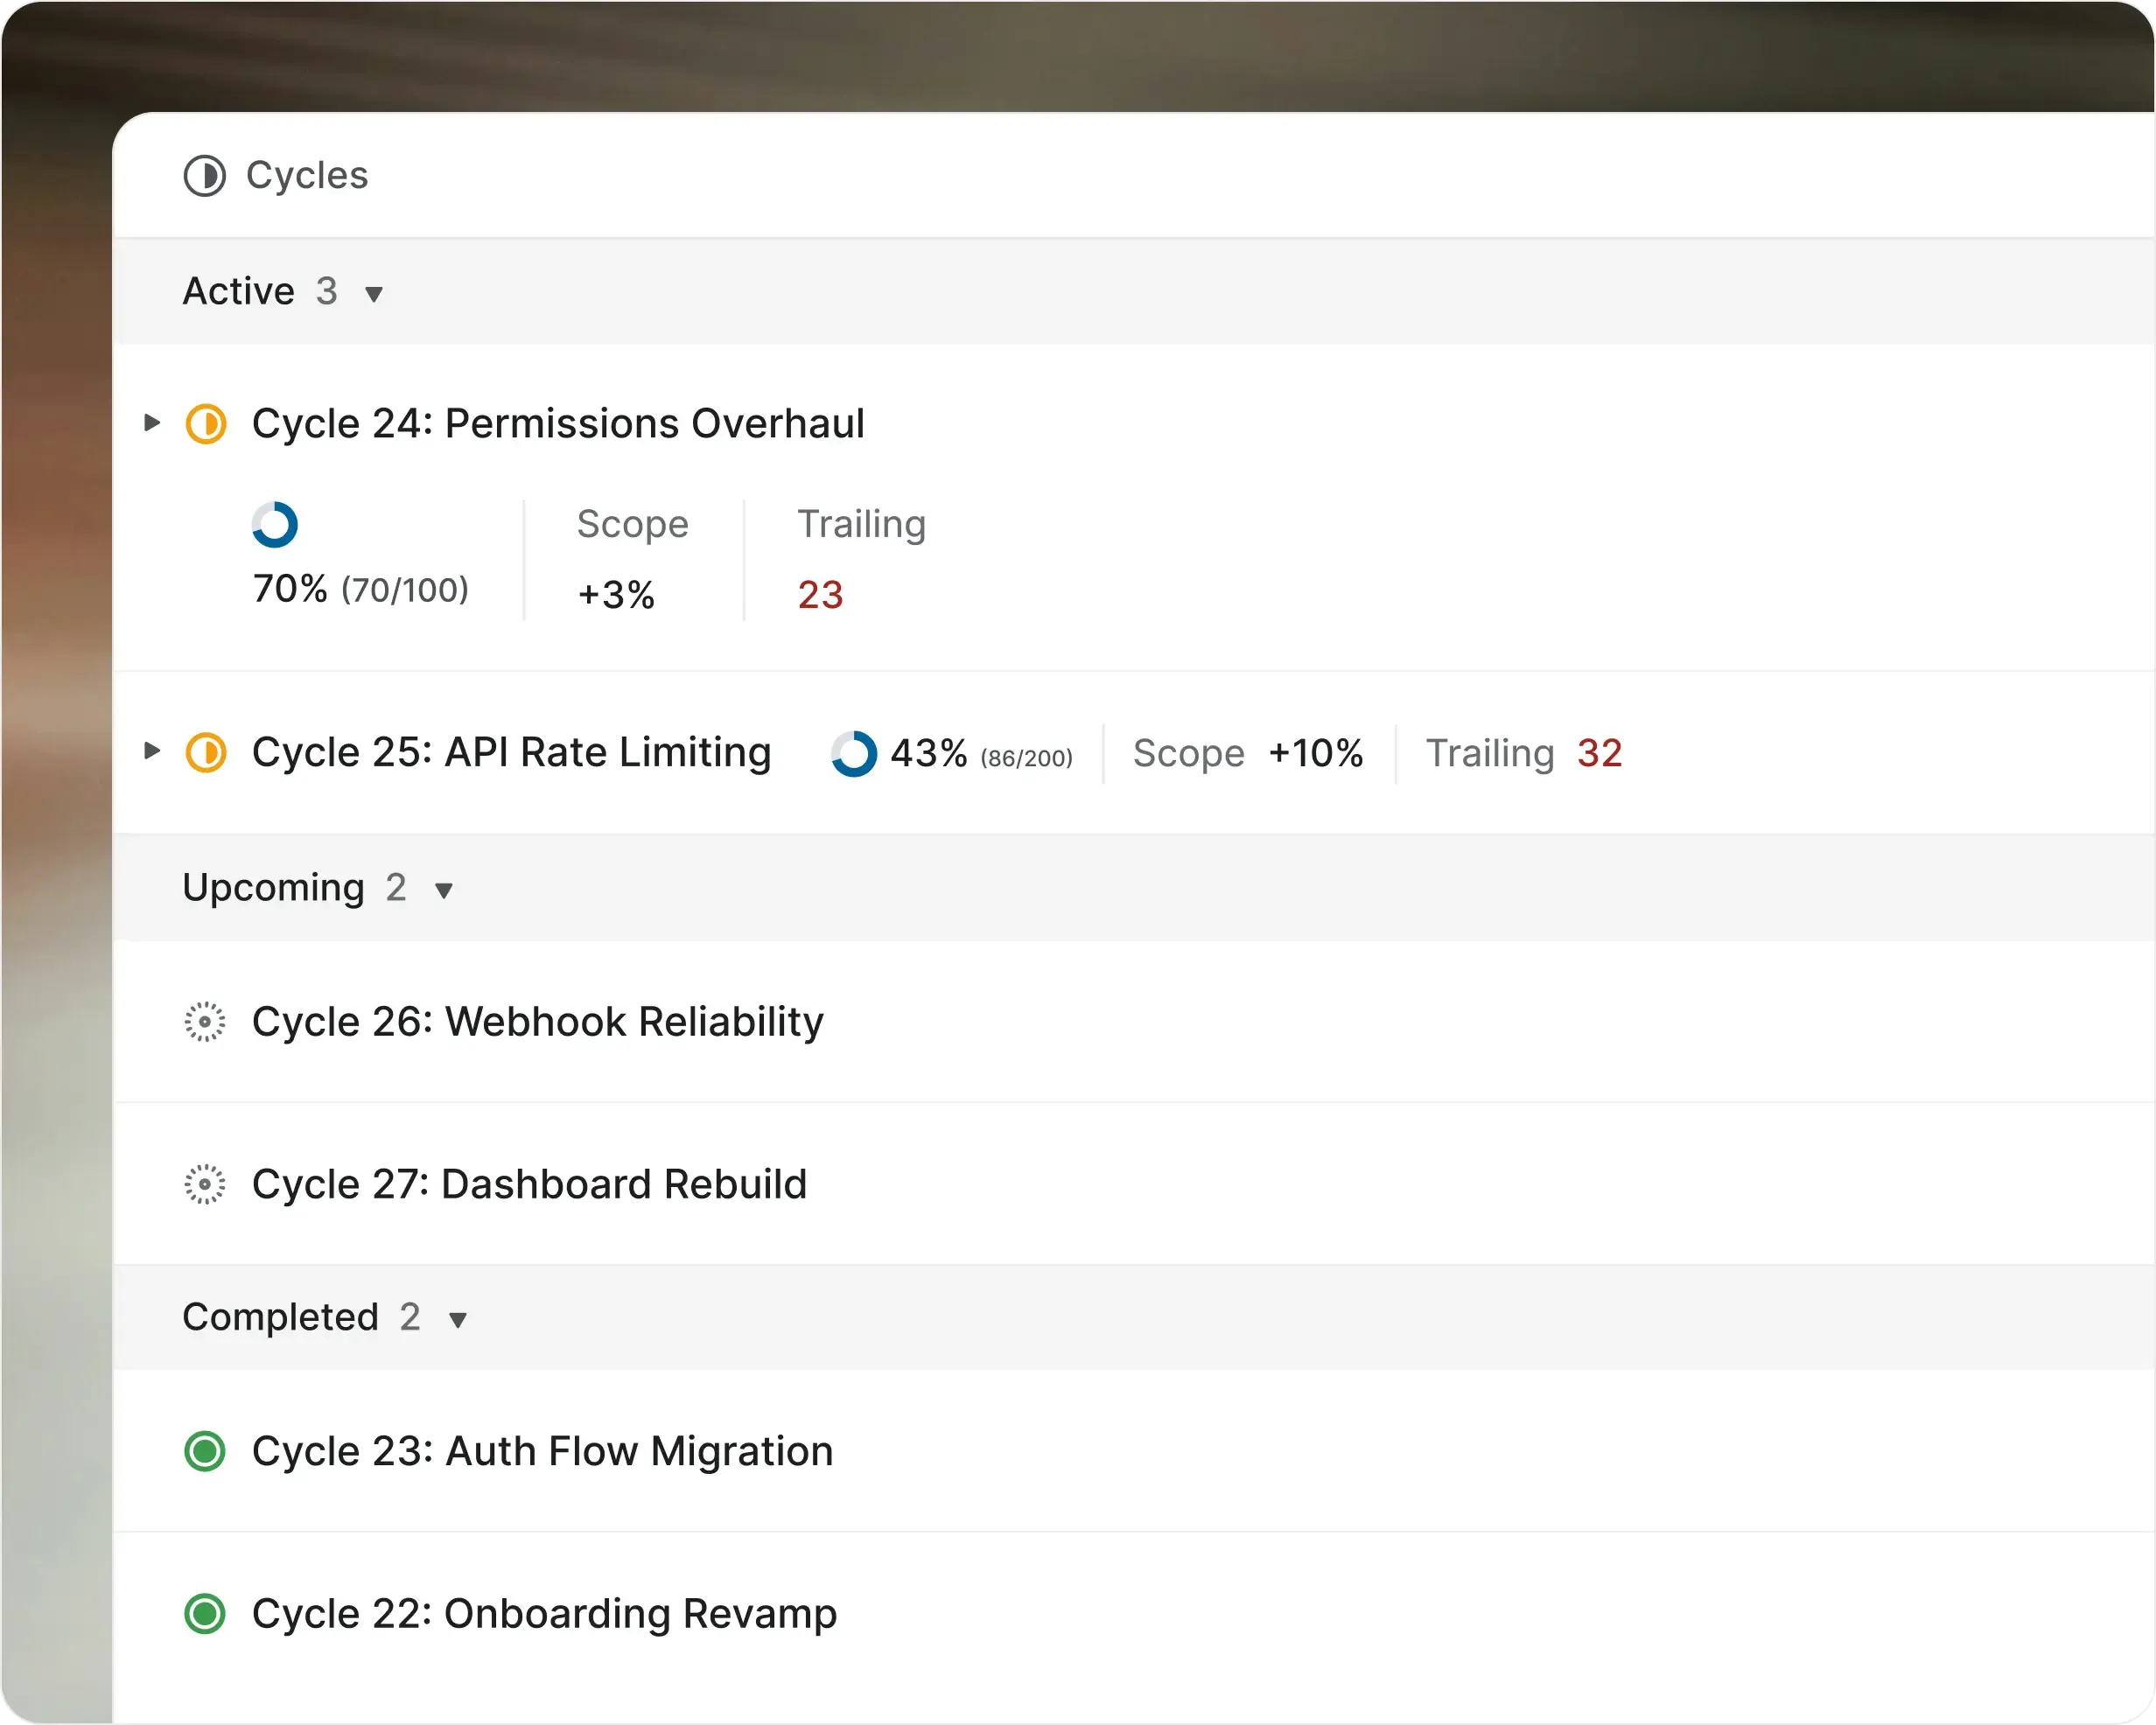Image resolution: width=2156 pixels, height=1725 pixels.
Task: Collapse the Completed section arrow
Action: pos(458,1320)
